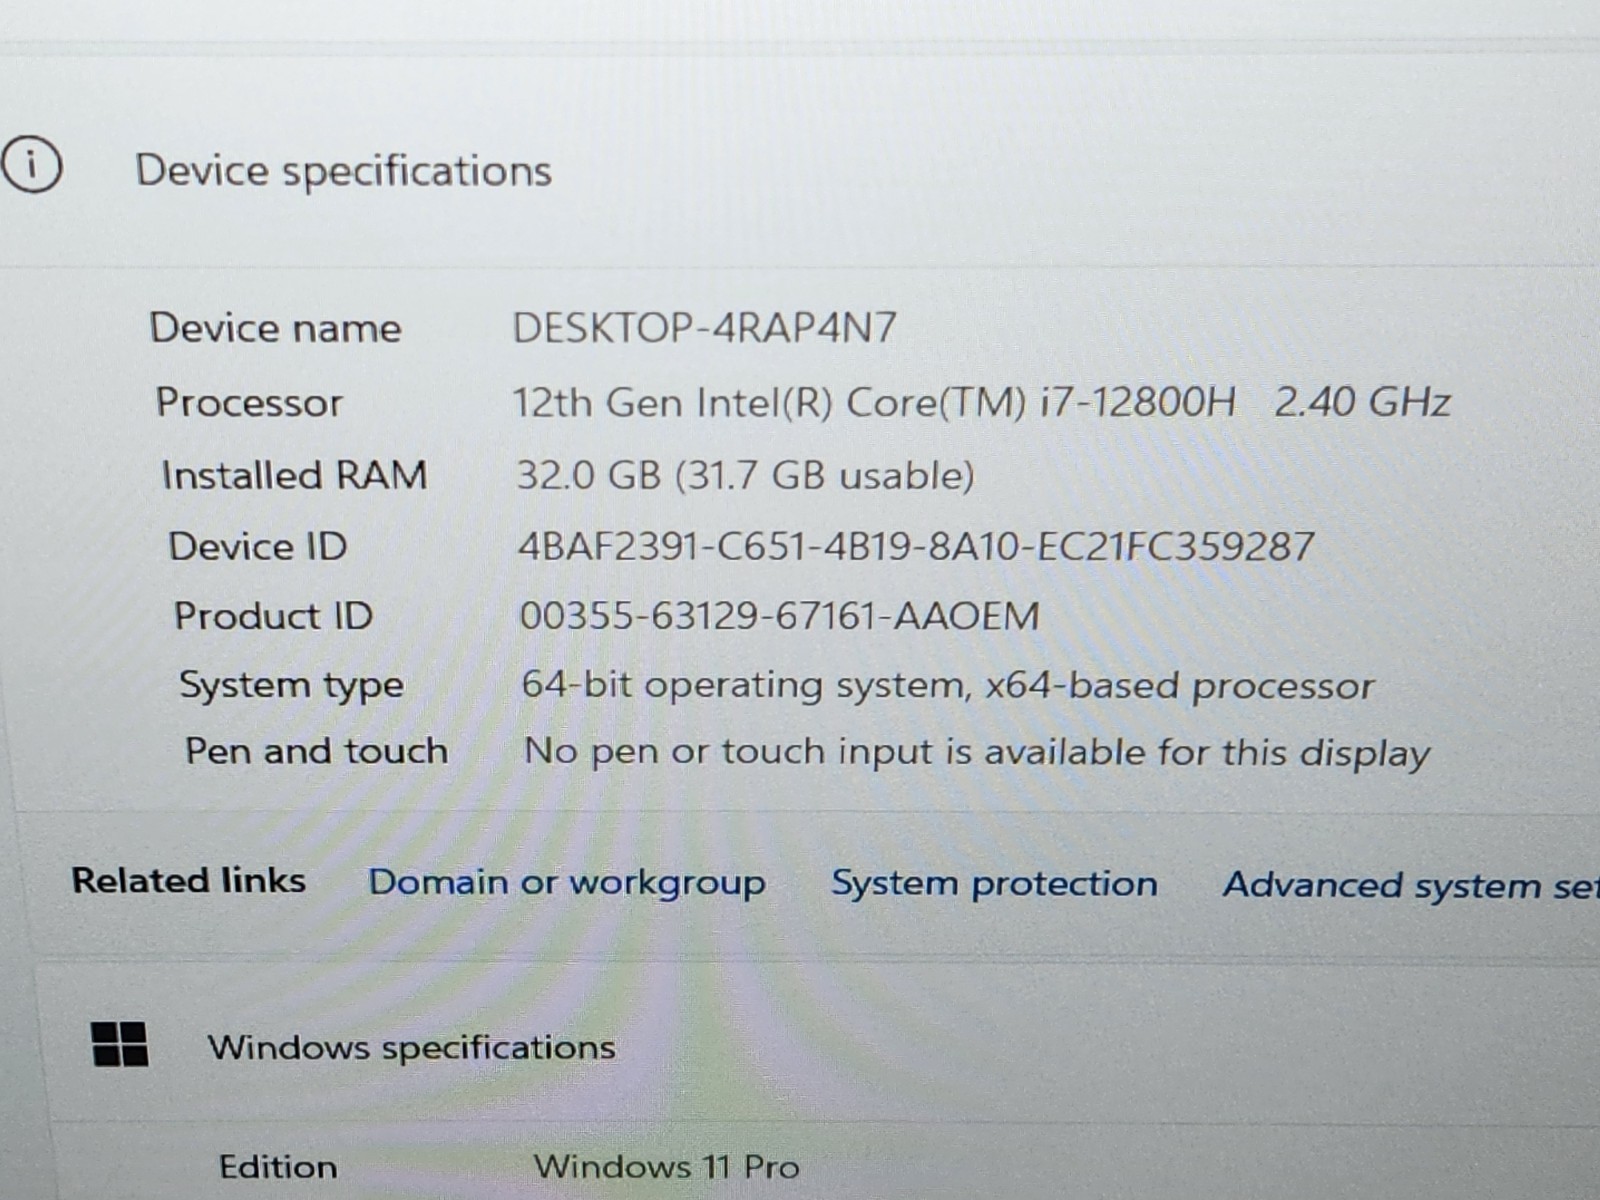Open Advanced system settings link
This screenshot has height=1200, width=1600.
pos(1411,886)
